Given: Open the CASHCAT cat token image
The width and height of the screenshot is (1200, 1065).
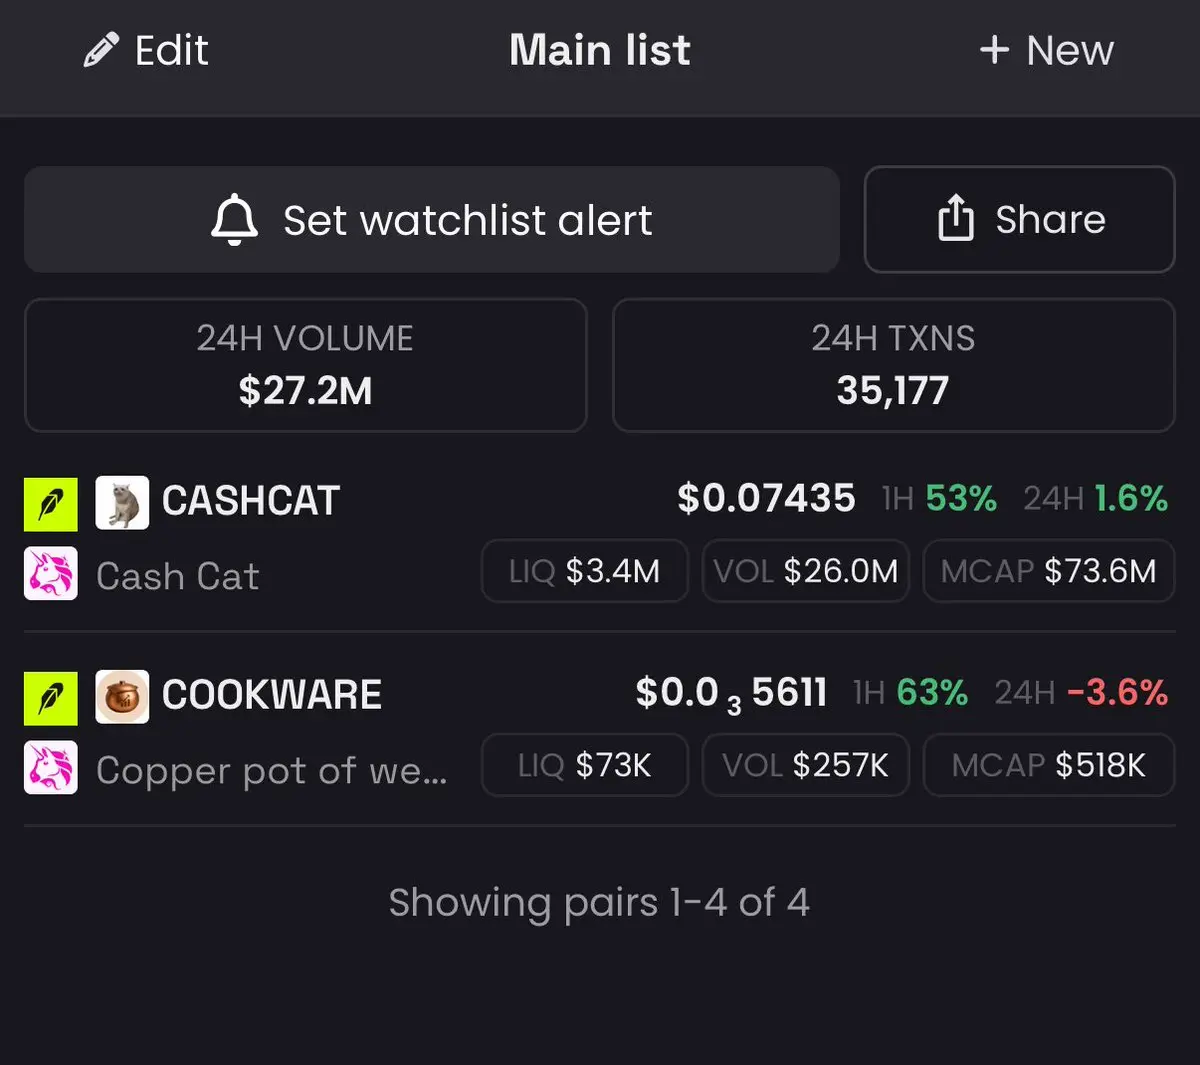Looking at the screenshot, I should 122,503.
